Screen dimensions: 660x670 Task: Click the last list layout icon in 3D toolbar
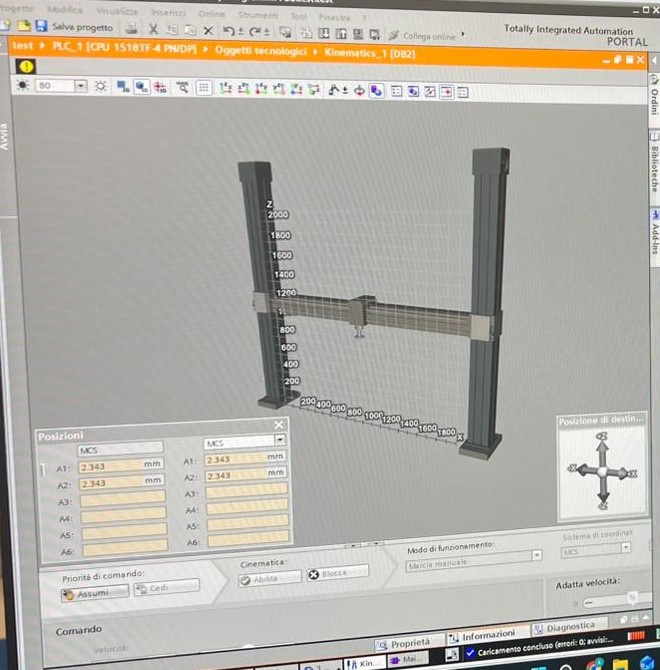(463, 92)
